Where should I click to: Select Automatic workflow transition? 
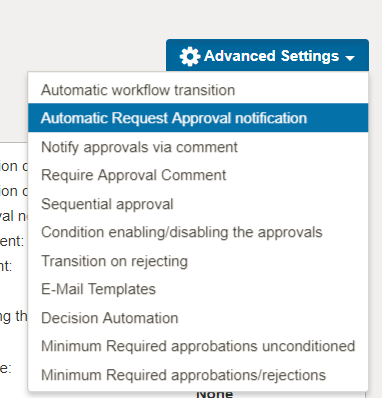pos(198,90)
